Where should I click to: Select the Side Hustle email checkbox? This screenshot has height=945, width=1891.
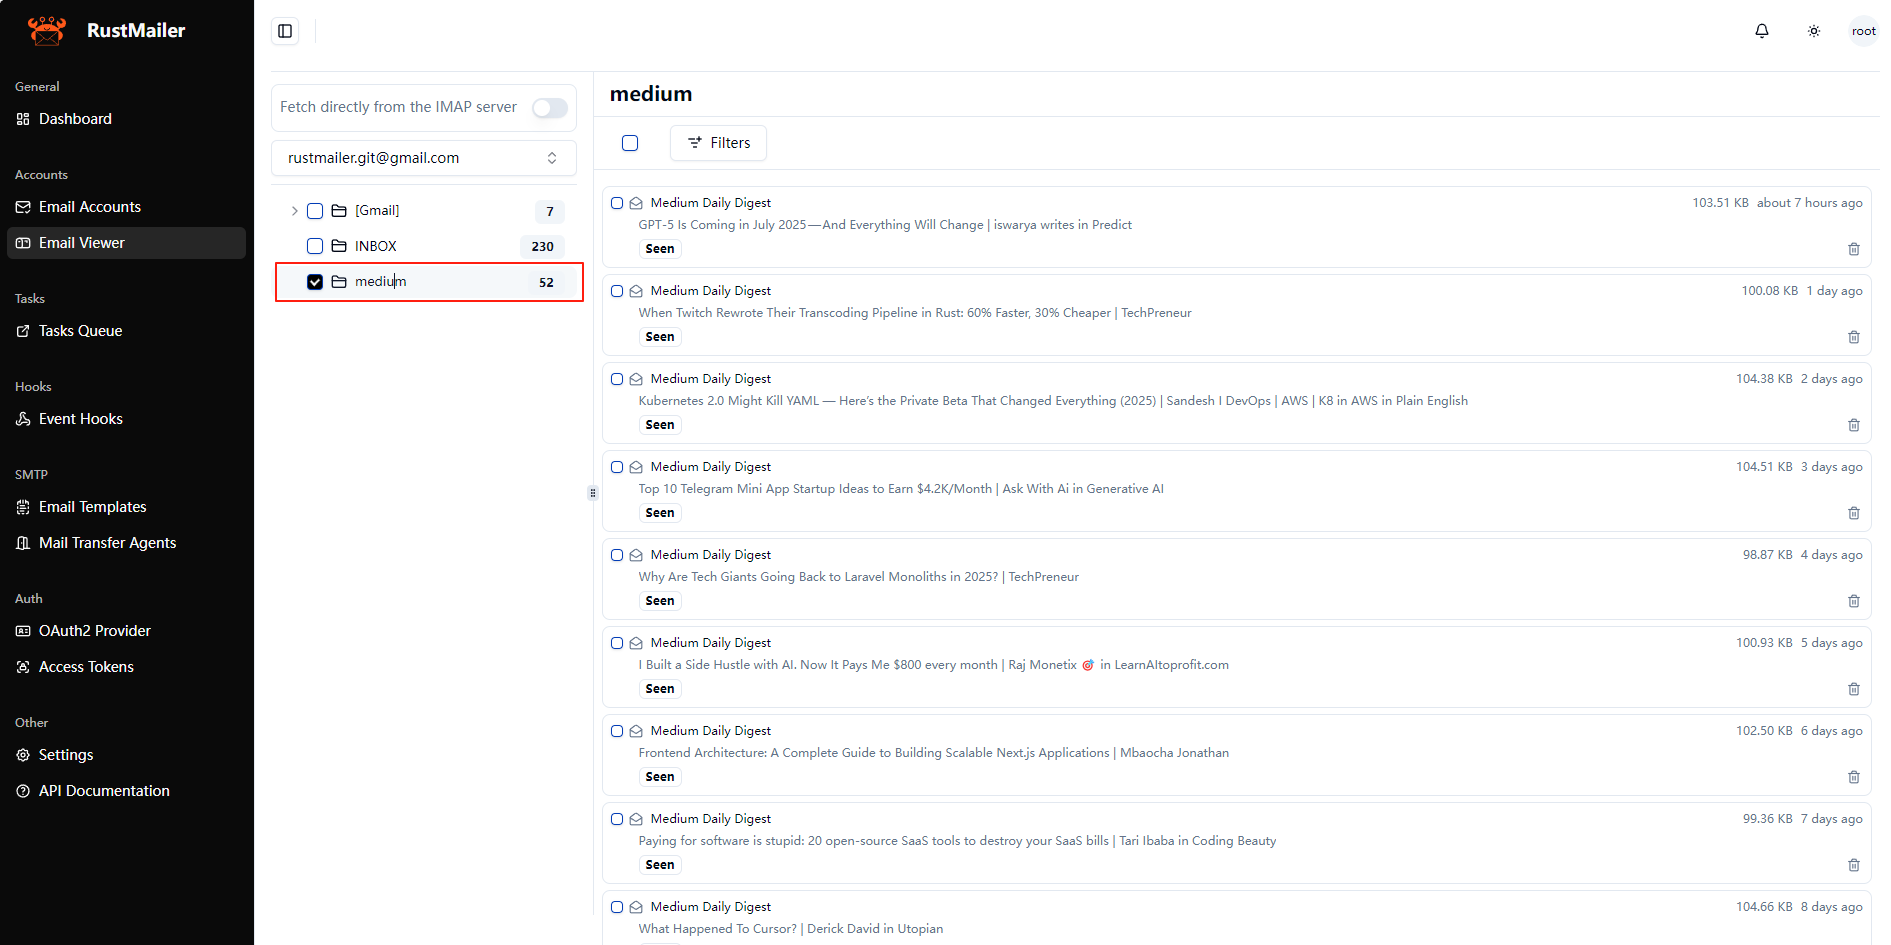tap(617, 643)
